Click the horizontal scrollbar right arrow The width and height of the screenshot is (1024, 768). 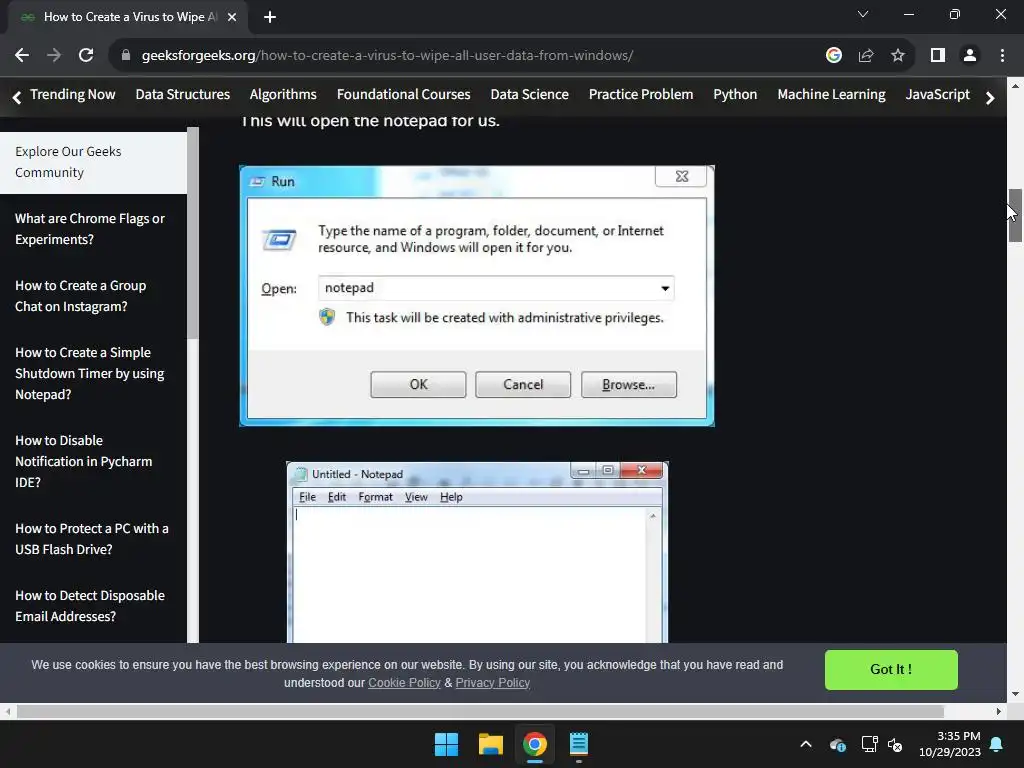point(999,711)
